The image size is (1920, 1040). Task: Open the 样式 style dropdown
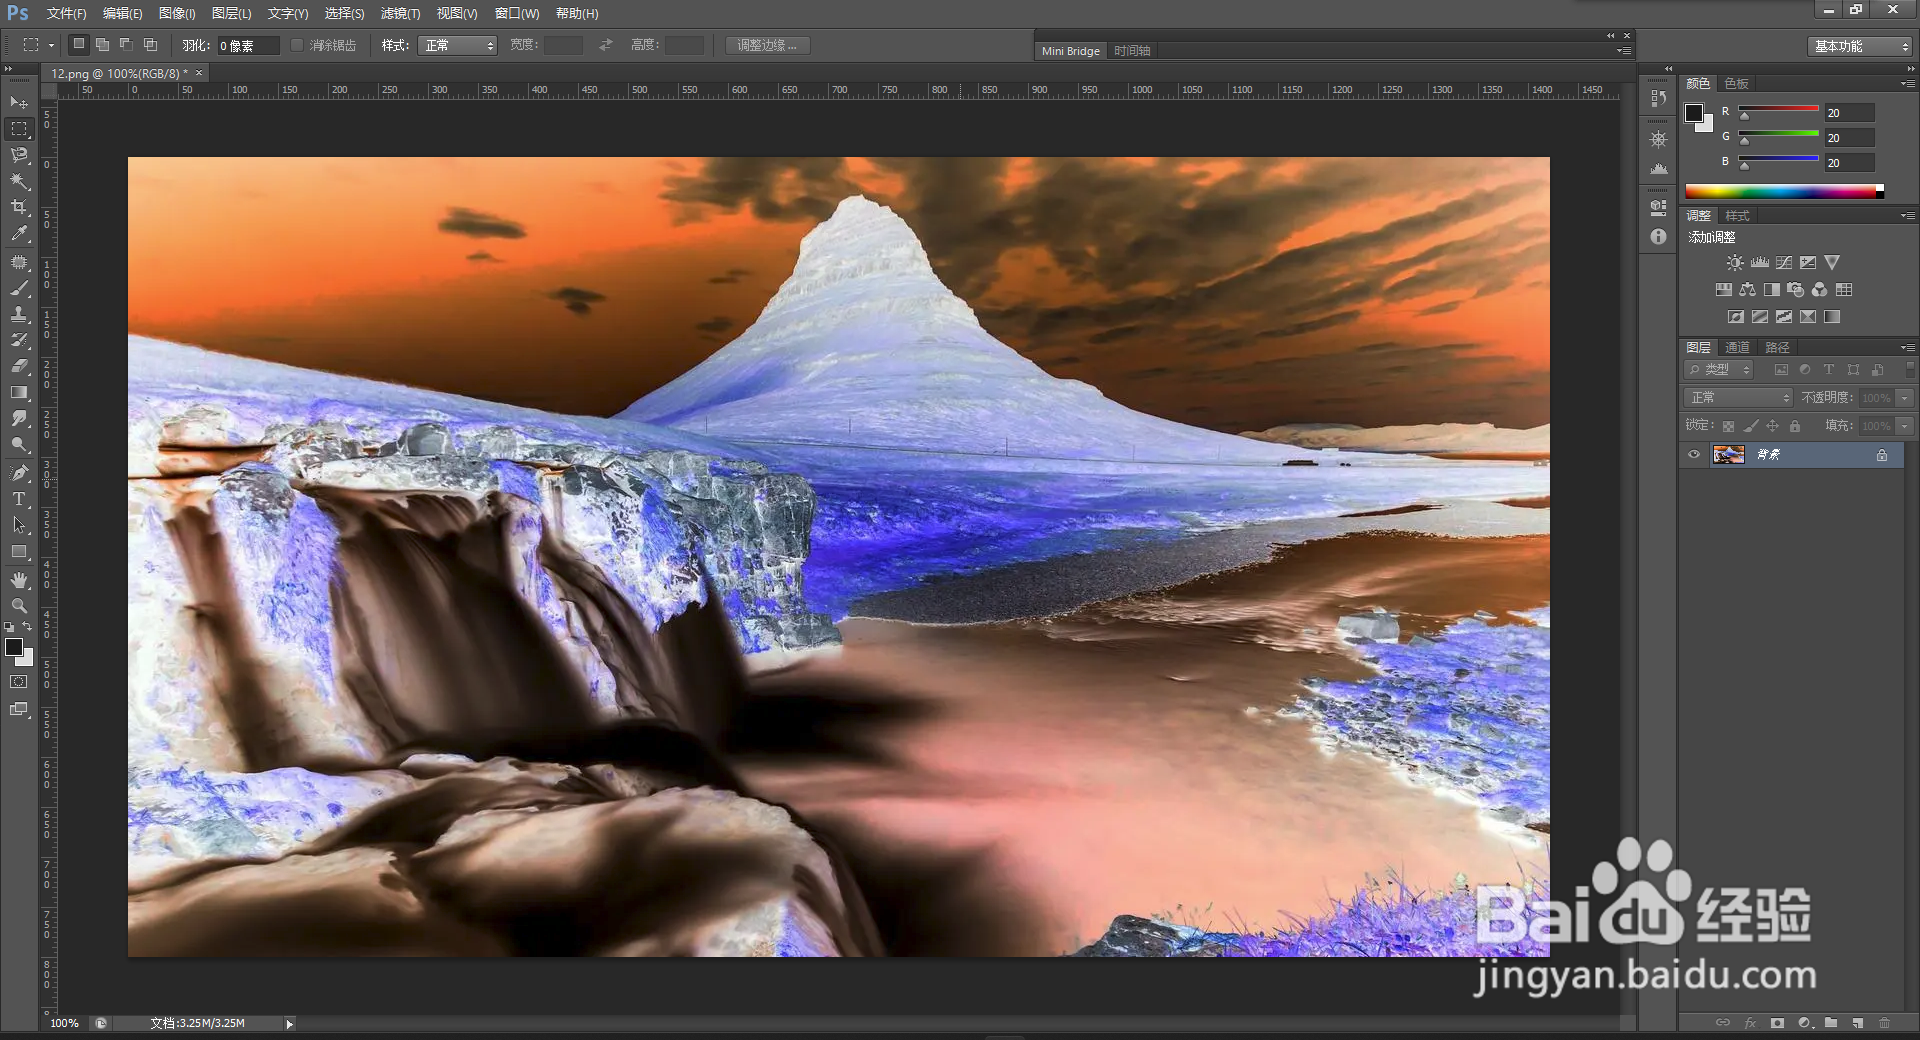[459, 45]
